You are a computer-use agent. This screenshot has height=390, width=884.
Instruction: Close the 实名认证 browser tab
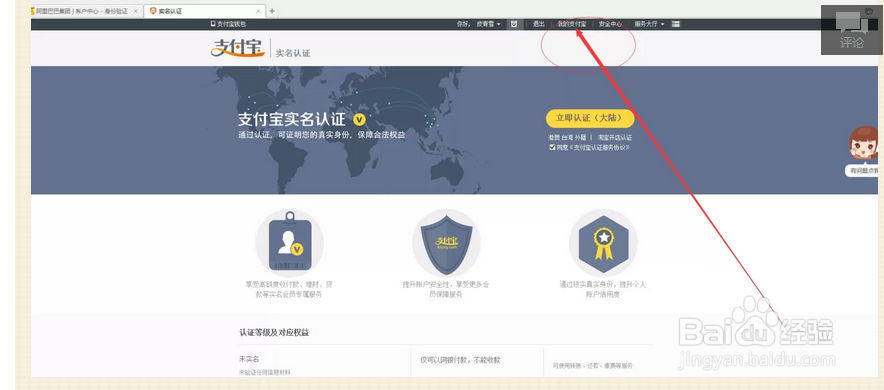[259, 11]
